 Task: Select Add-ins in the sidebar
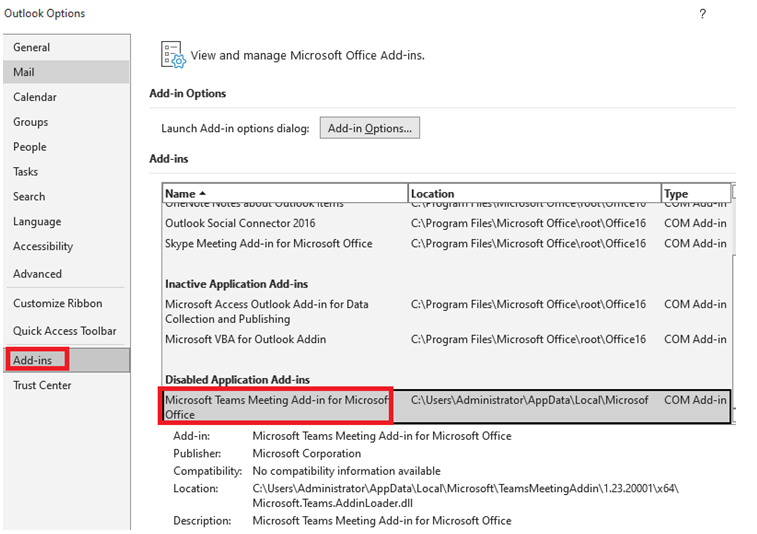[66, 360]
